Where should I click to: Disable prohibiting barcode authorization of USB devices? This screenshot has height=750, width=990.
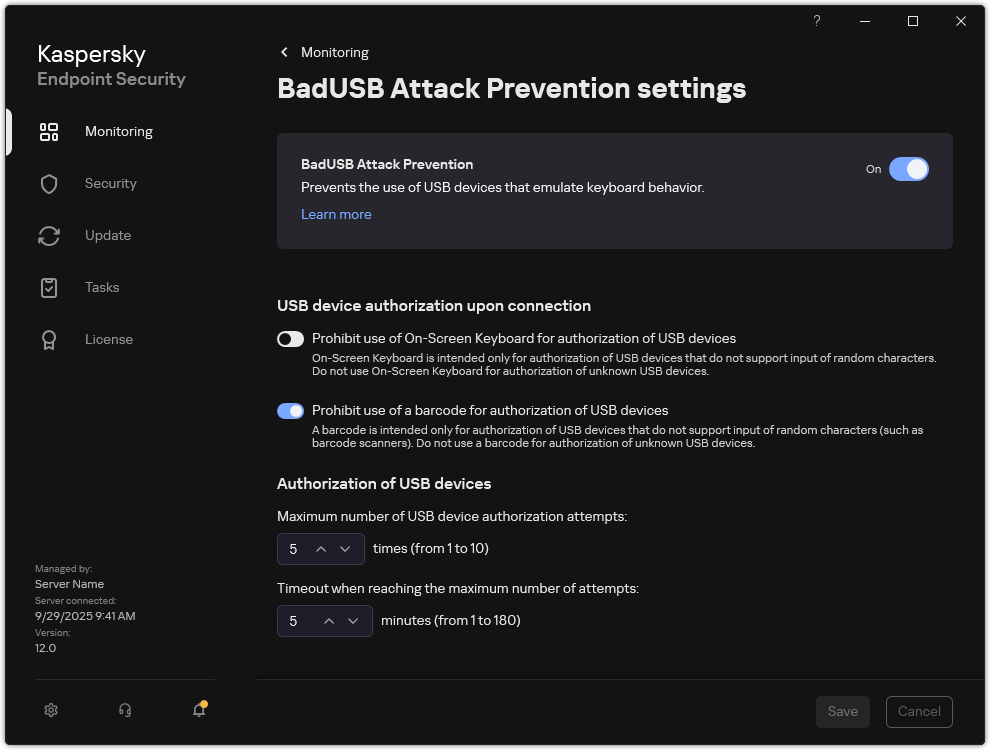290,411
